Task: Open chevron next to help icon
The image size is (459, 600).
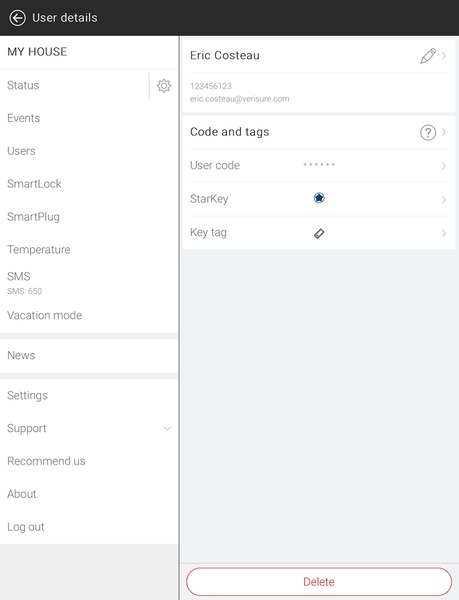Action: pos(444,132)
